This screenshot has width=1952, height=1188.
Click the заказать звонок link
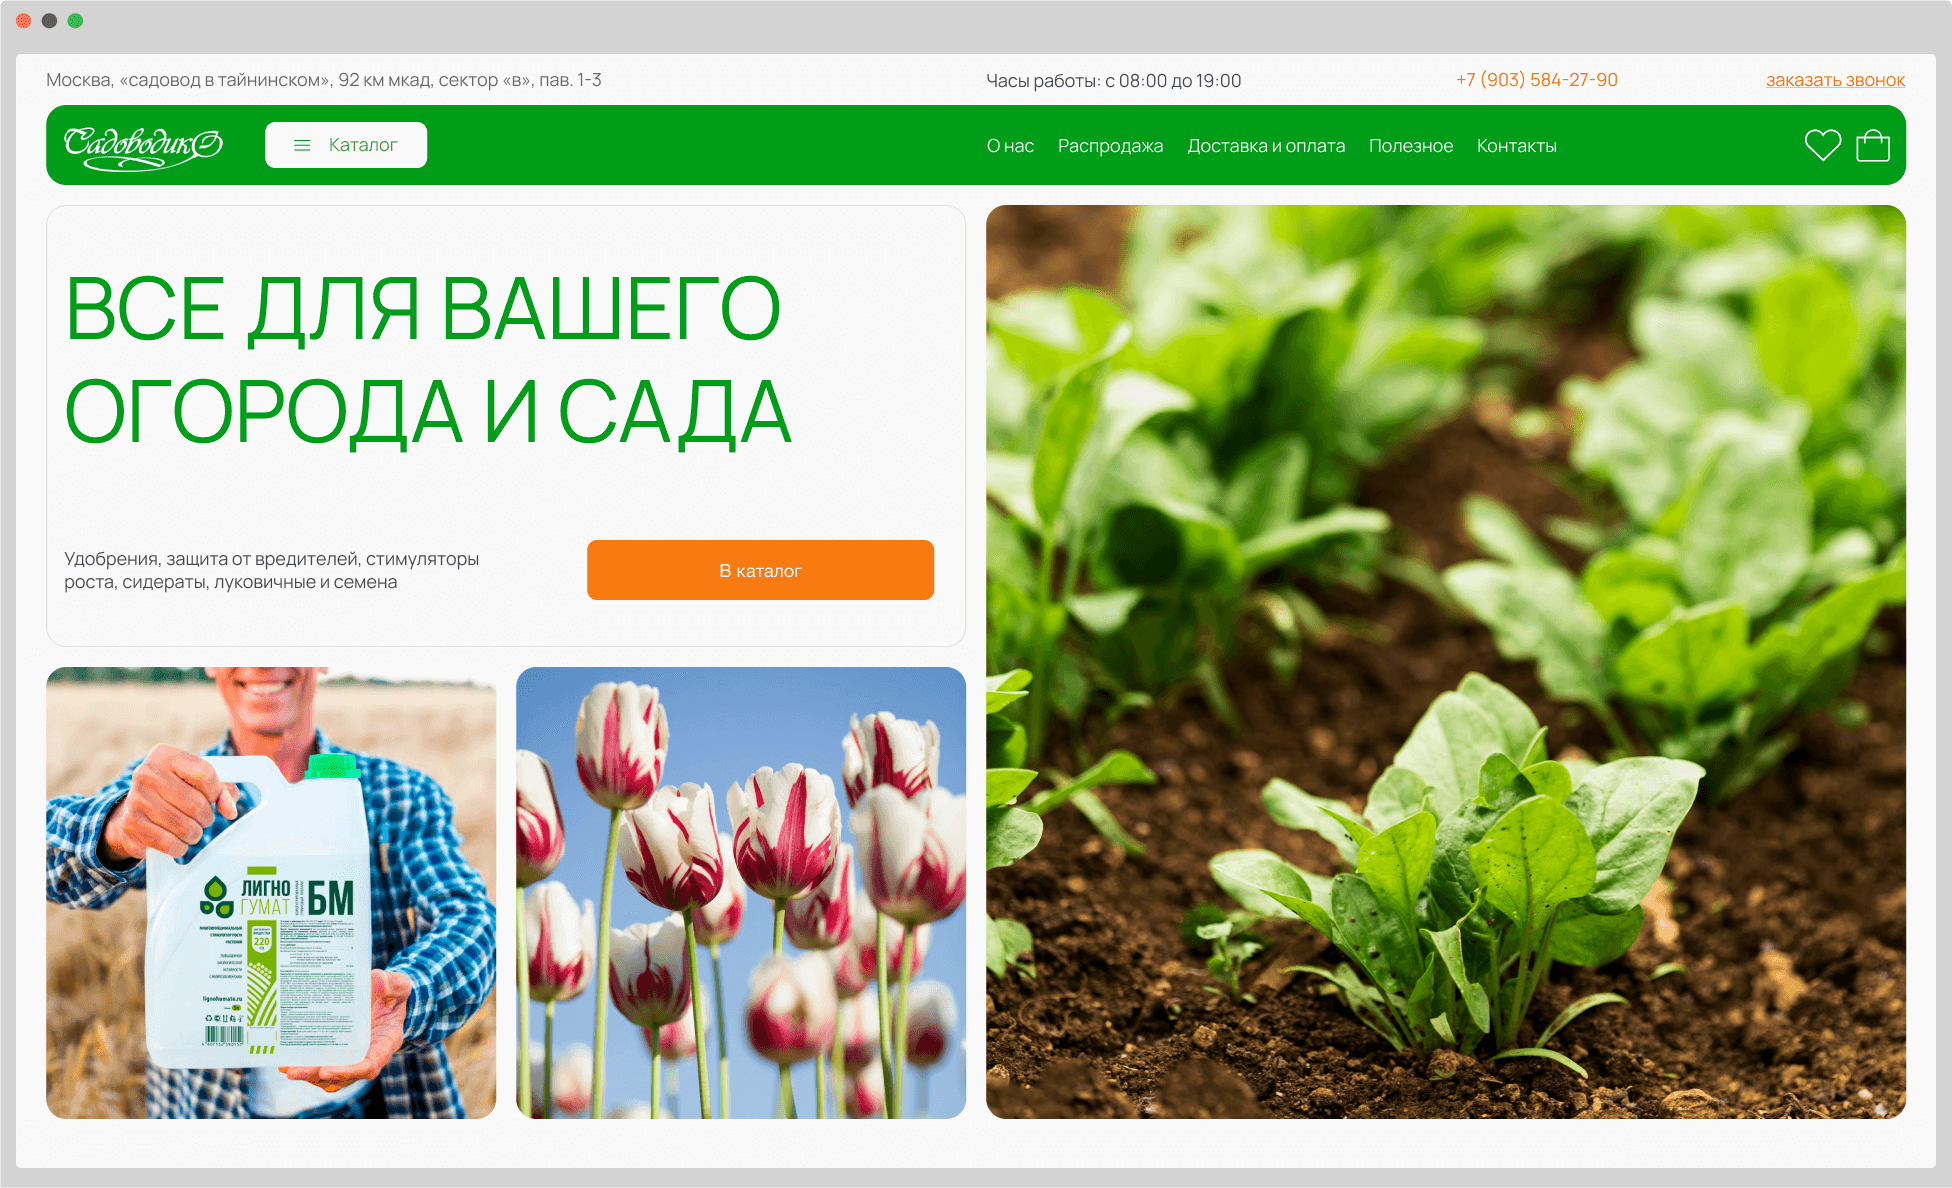(1835, 80)
